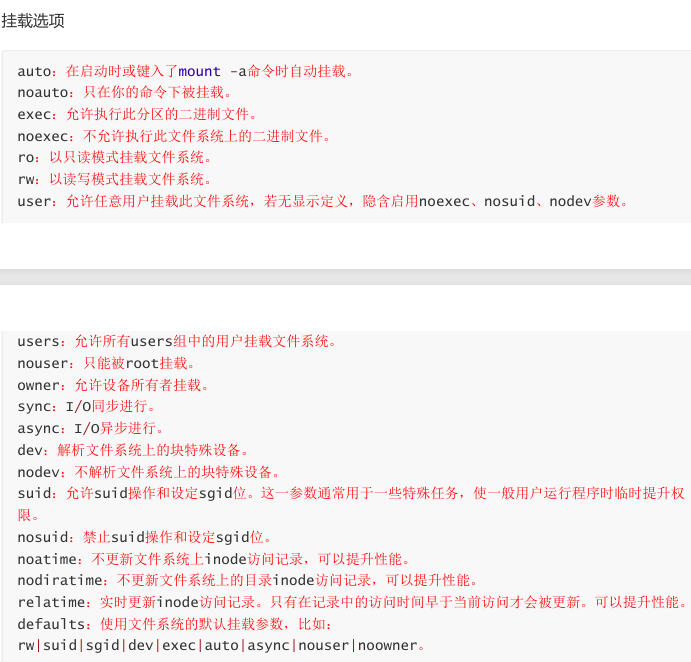Screen dimensions: 691x662
Task: Click the 'rw' read-write option line
Action: pos(115,179)
